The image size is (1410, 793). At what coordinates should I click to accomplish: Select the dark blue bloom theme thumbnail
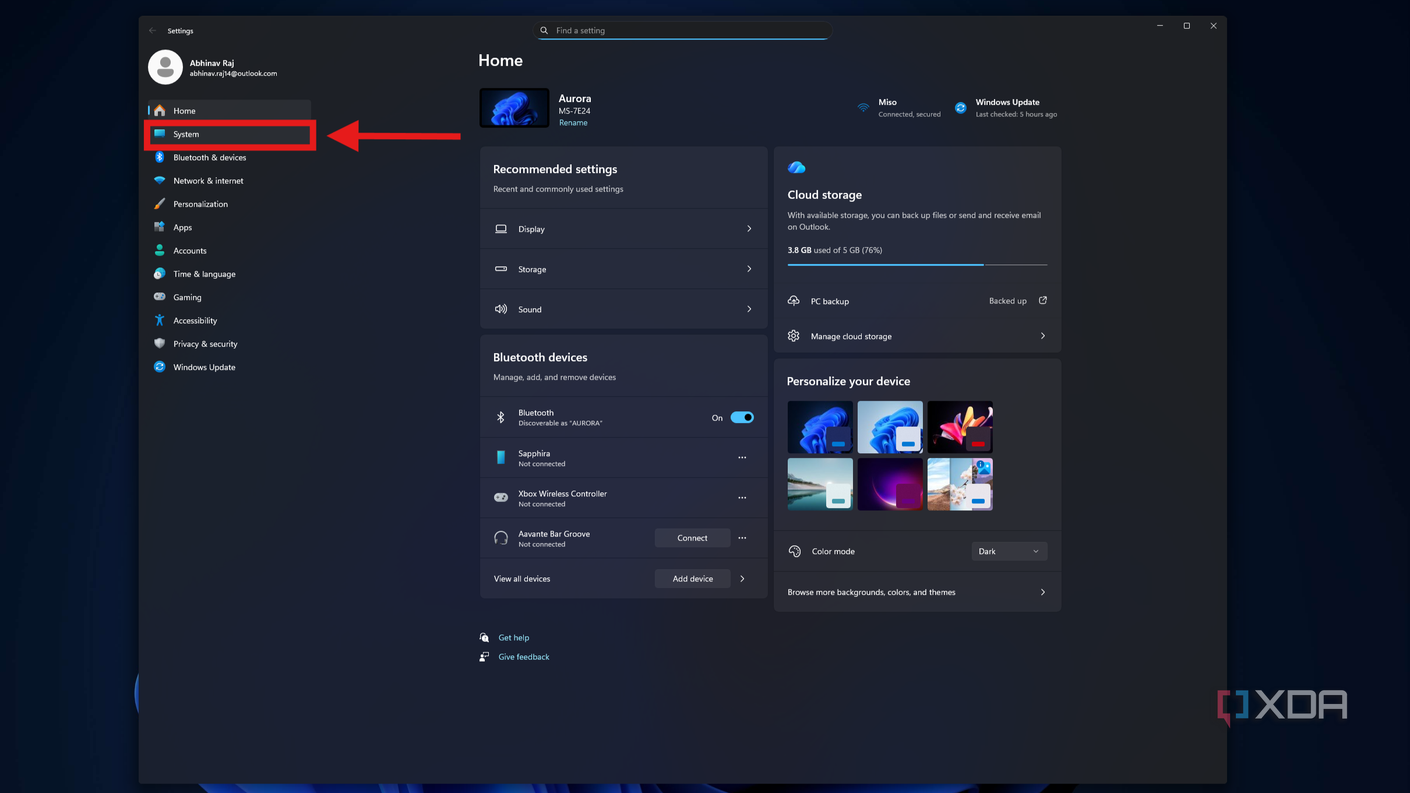pos(820,427)
